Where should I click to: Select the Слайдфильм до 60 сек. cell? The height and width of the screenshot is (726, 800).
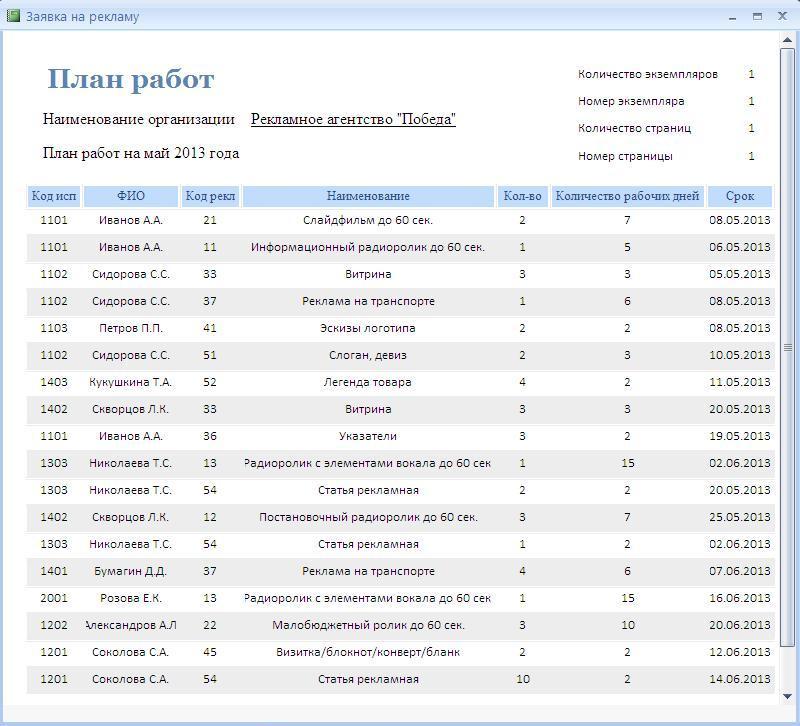[x=368, y=220]
